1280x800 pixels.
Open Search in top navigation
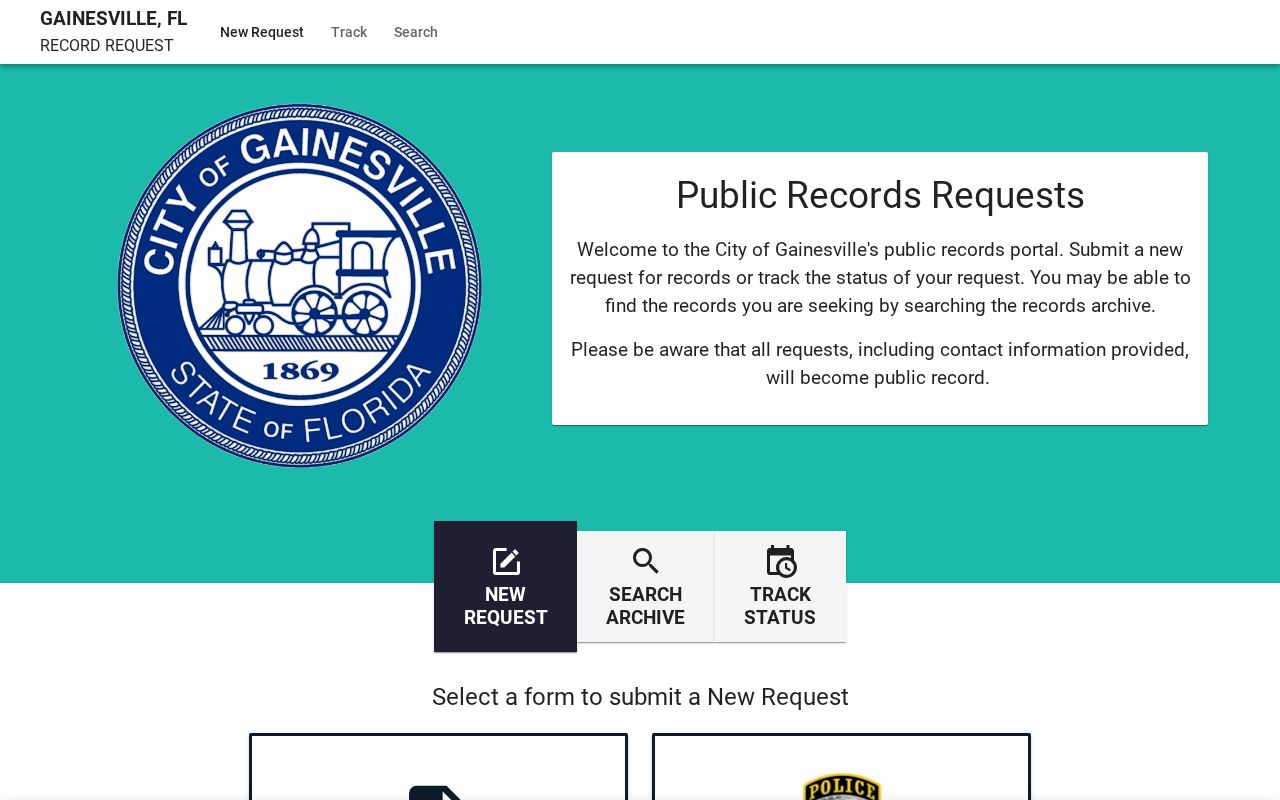[416, 32]
